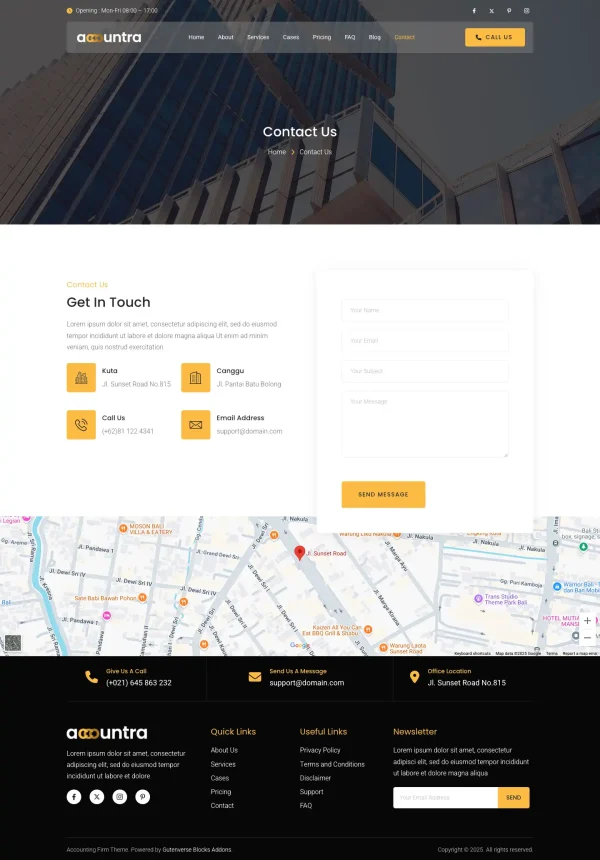600x860 pixels.
Task: Click the newsletter SEND button
Action: 513,798
